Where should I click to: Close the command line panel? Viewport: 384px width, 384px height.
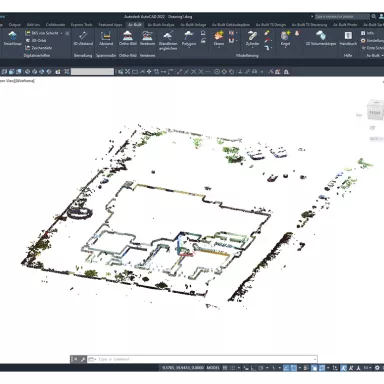[75, 359]
